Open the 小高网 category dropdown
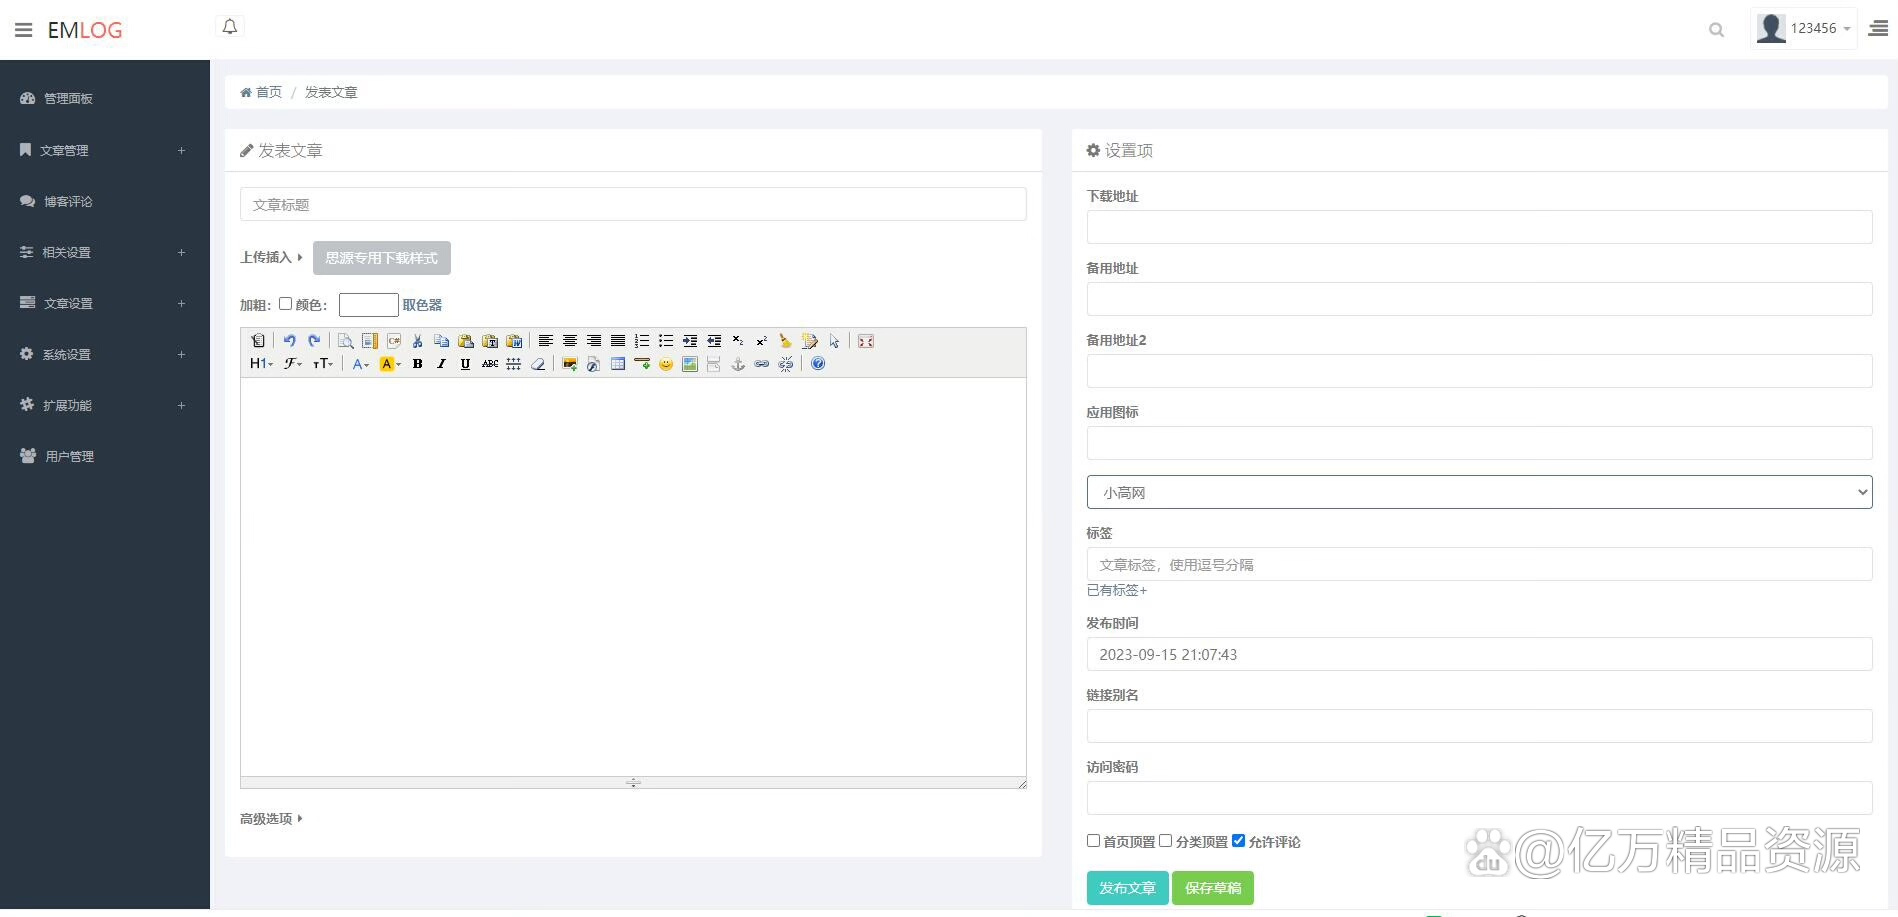Screen dimensions: 1898x917 [1479, 492]
